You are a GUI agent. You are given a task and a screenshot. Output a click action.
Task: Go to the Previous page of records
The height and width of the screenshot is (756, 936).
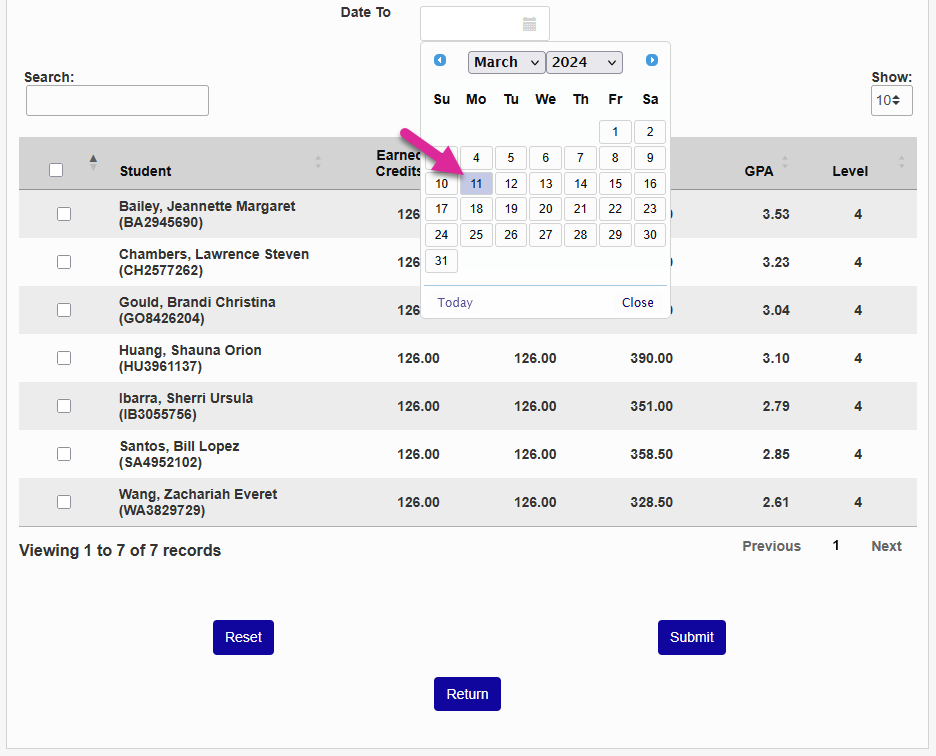click(x=771, y=546)
